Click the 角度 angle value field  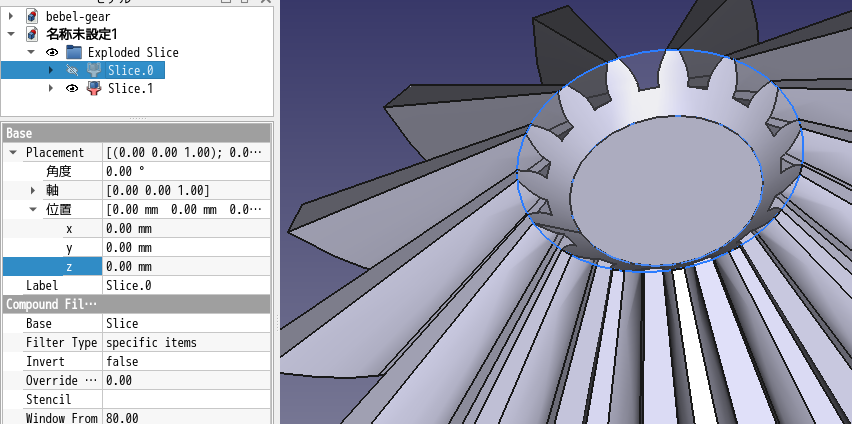tap(186, 171)
